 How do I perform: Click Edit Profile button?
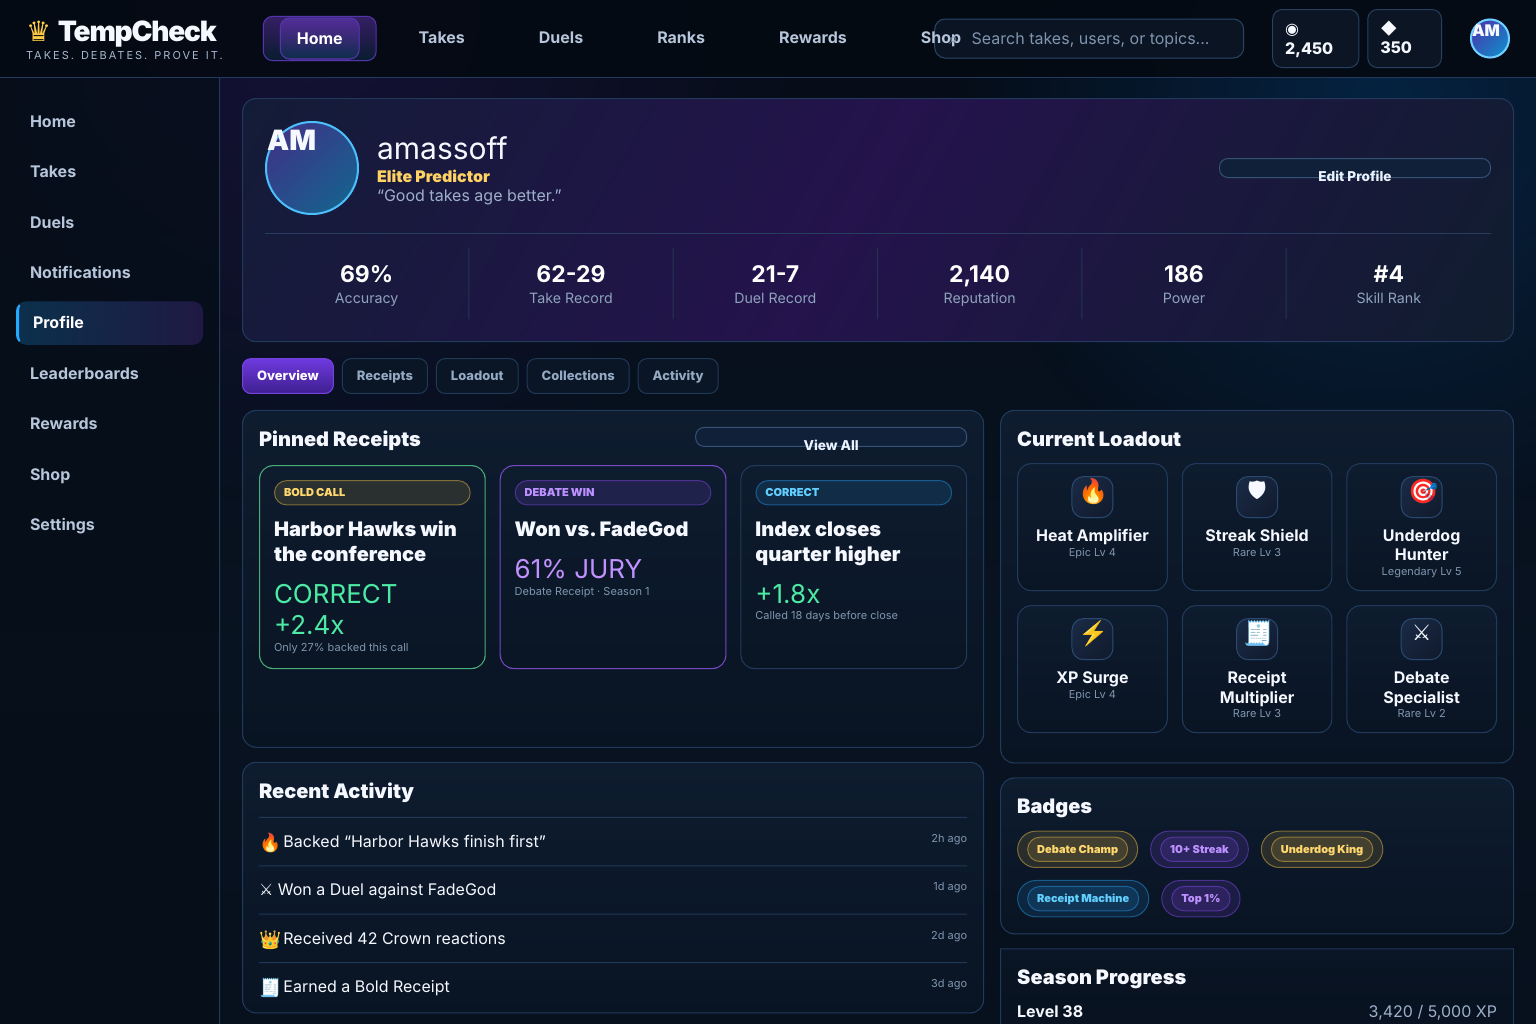tap(1354, 169)
